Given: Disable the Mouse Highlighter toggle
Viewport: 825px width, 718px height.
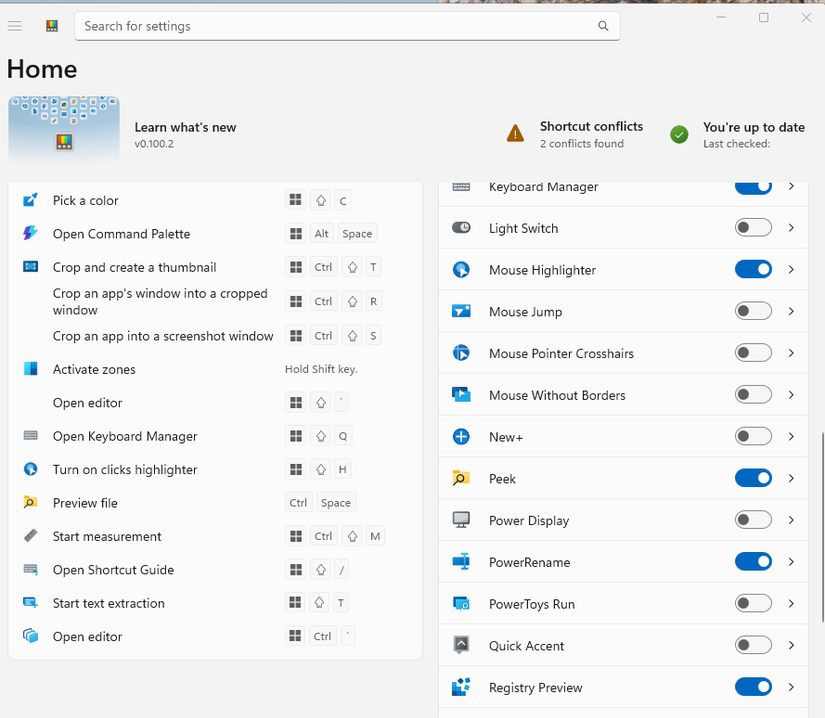Looking at the screenshot, I should (753, 269).
